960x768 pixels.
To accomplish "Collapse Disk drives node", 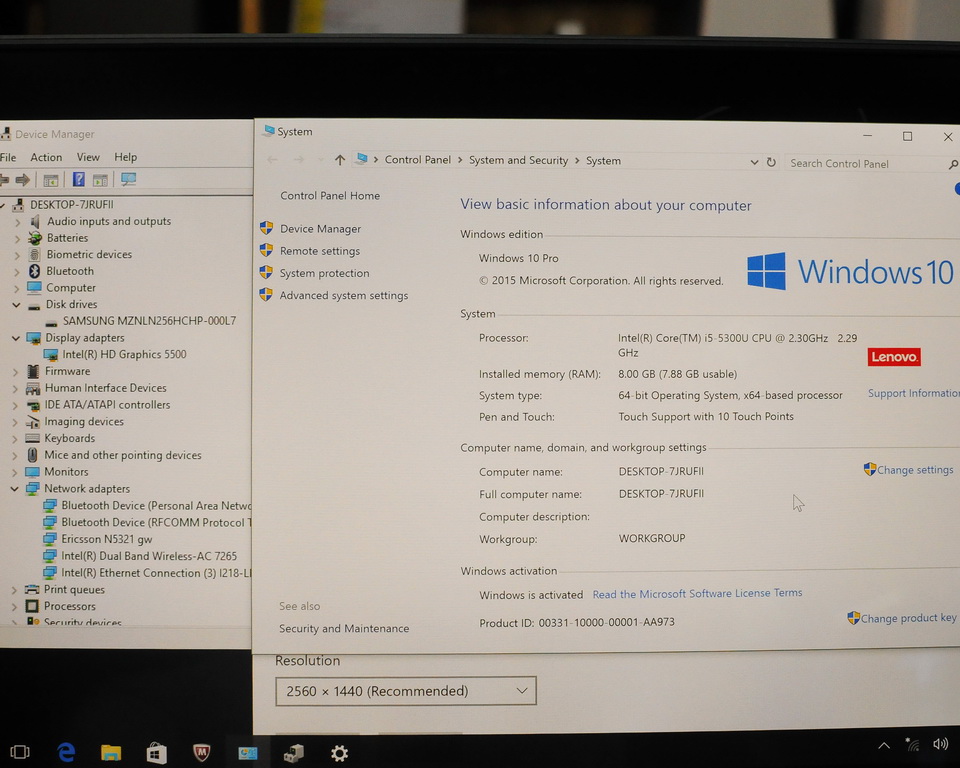I will [16, 304].
